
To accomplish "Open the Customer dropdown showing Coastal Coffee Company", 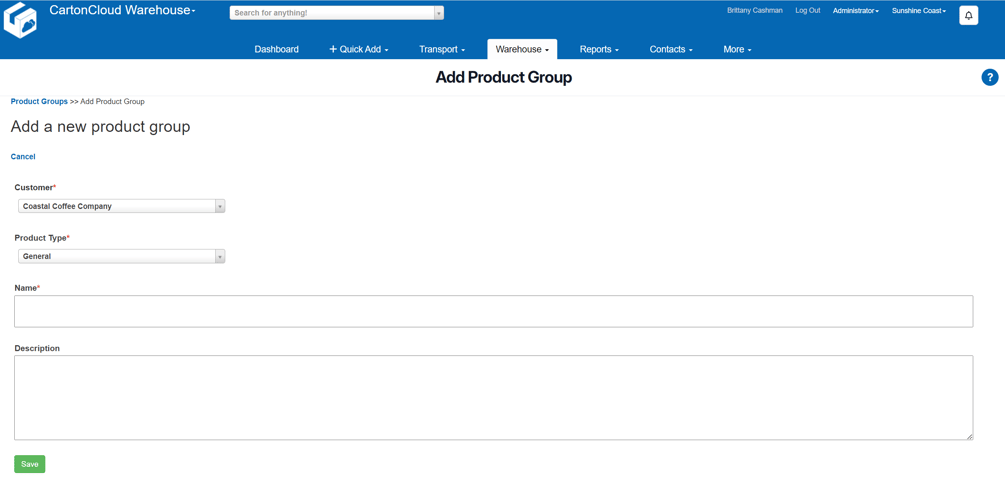I will point(122,207).
